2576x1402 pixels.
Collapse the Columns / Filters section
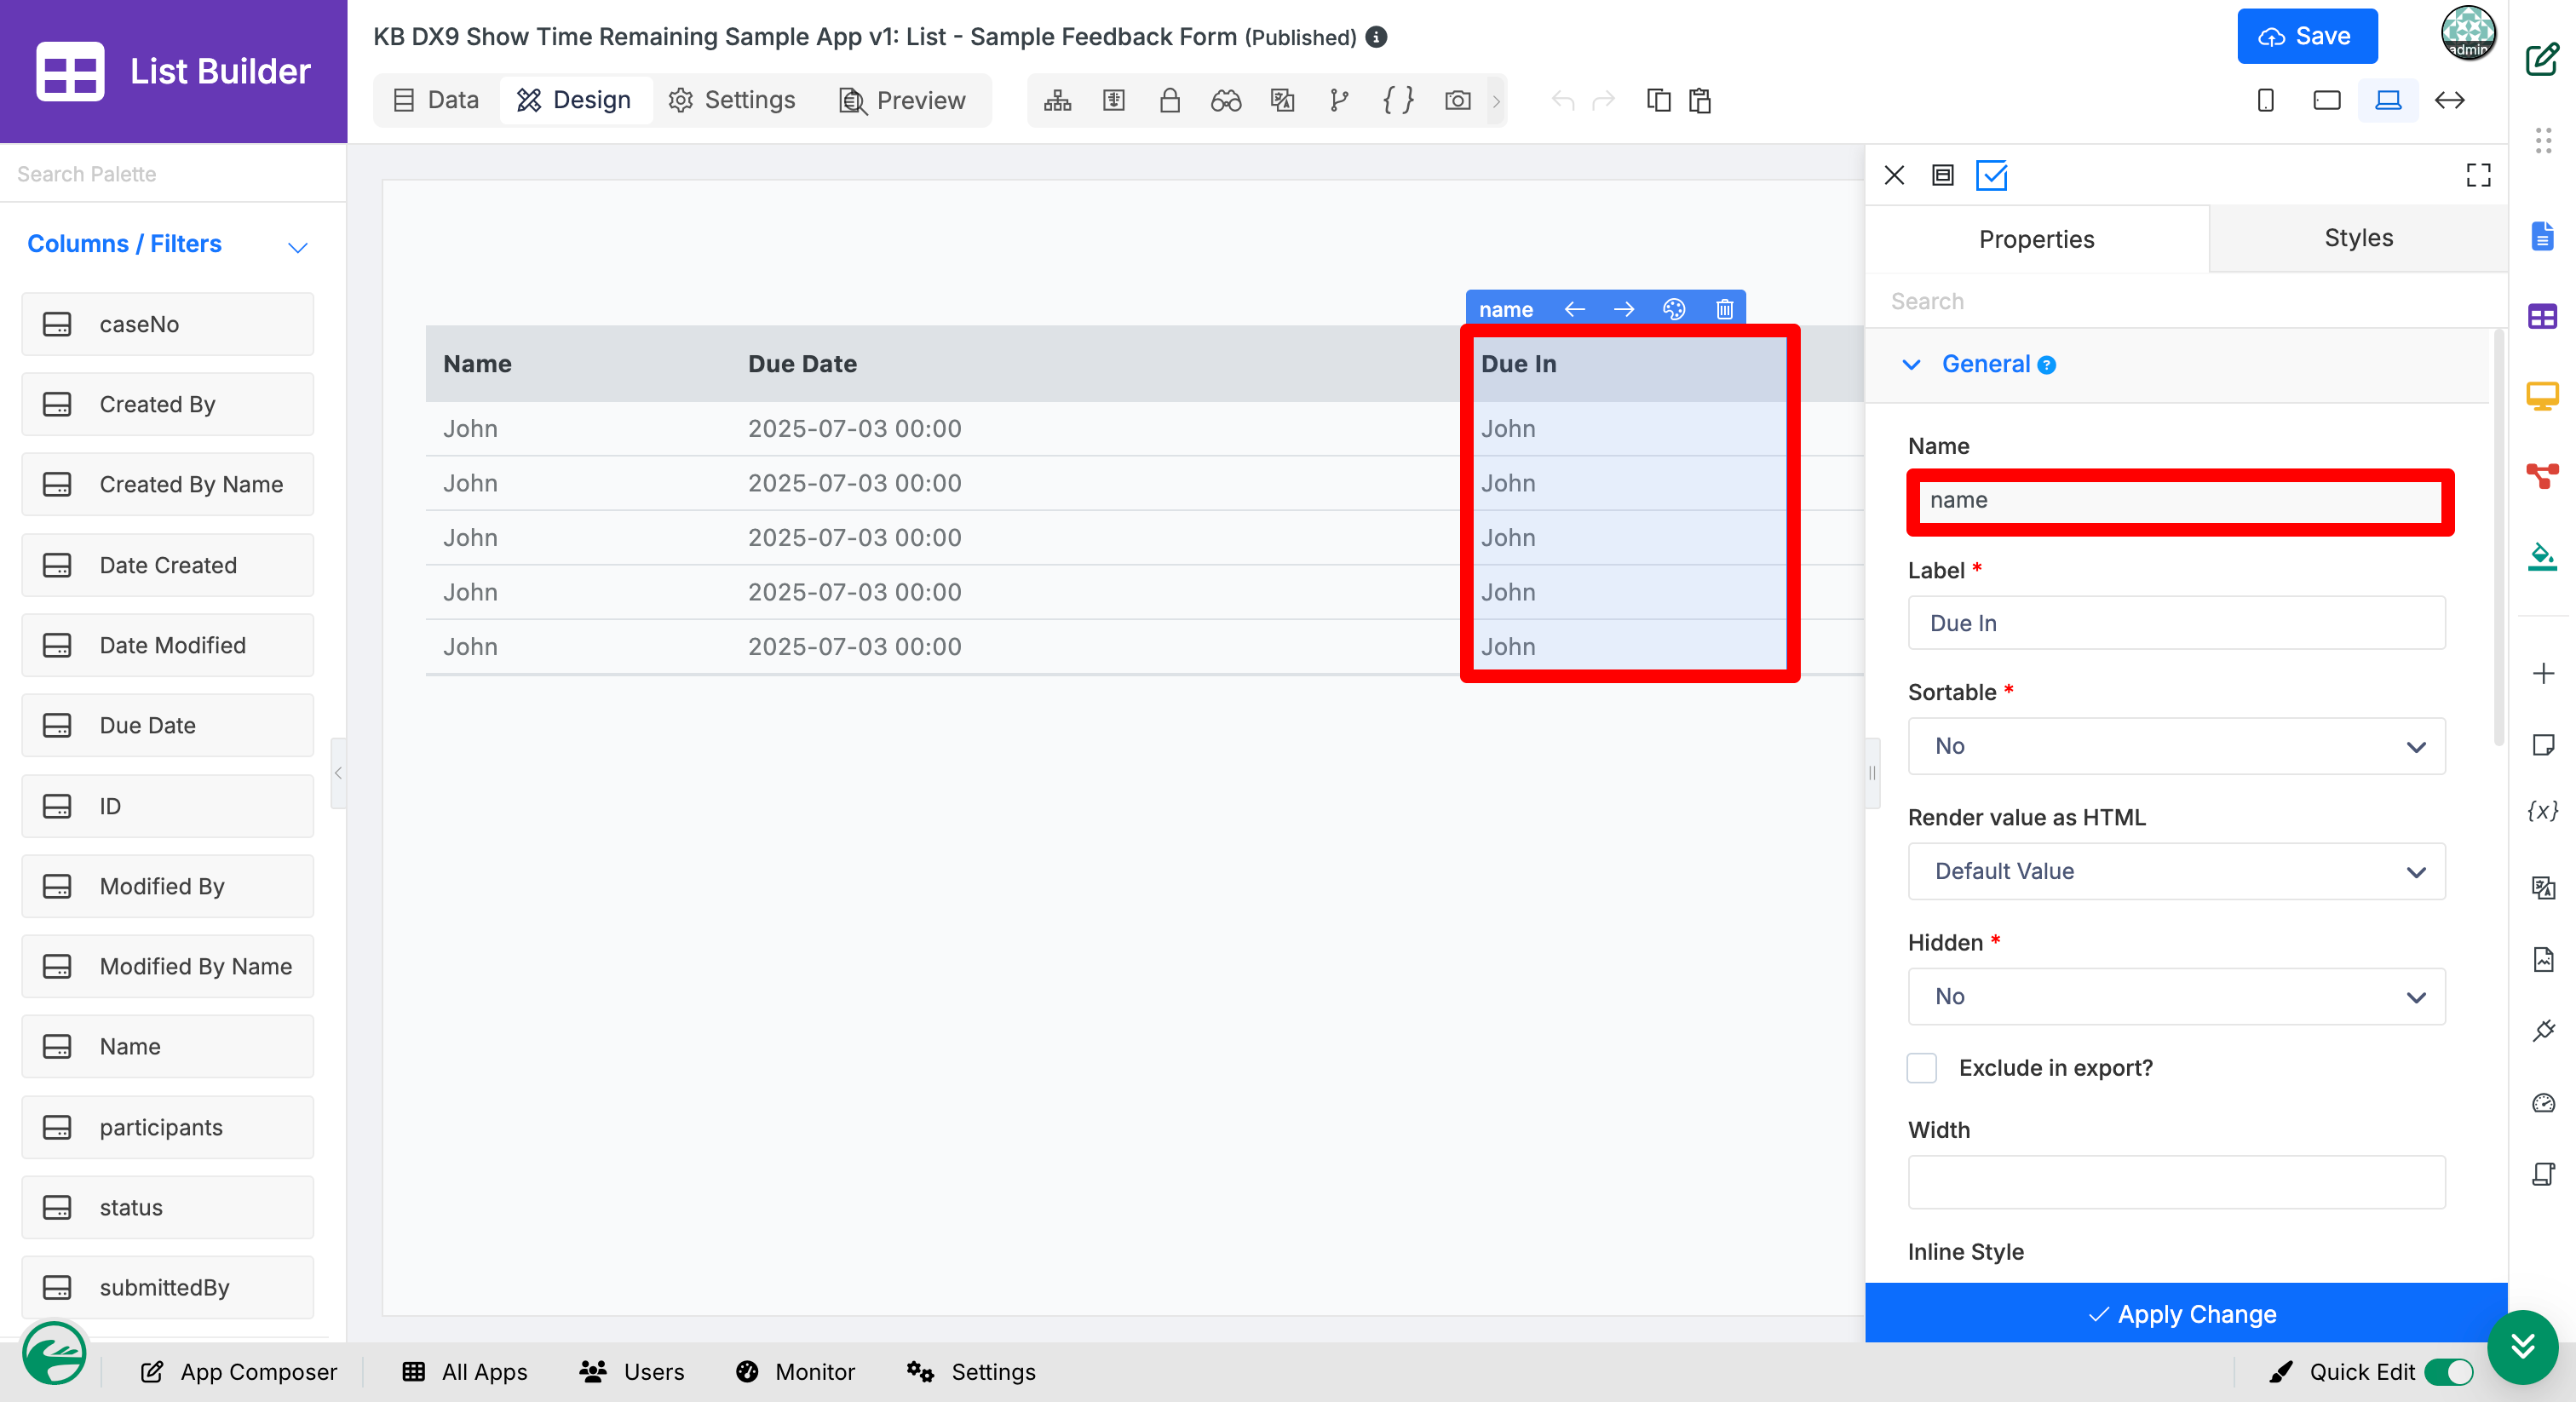(x=297, y=246)
